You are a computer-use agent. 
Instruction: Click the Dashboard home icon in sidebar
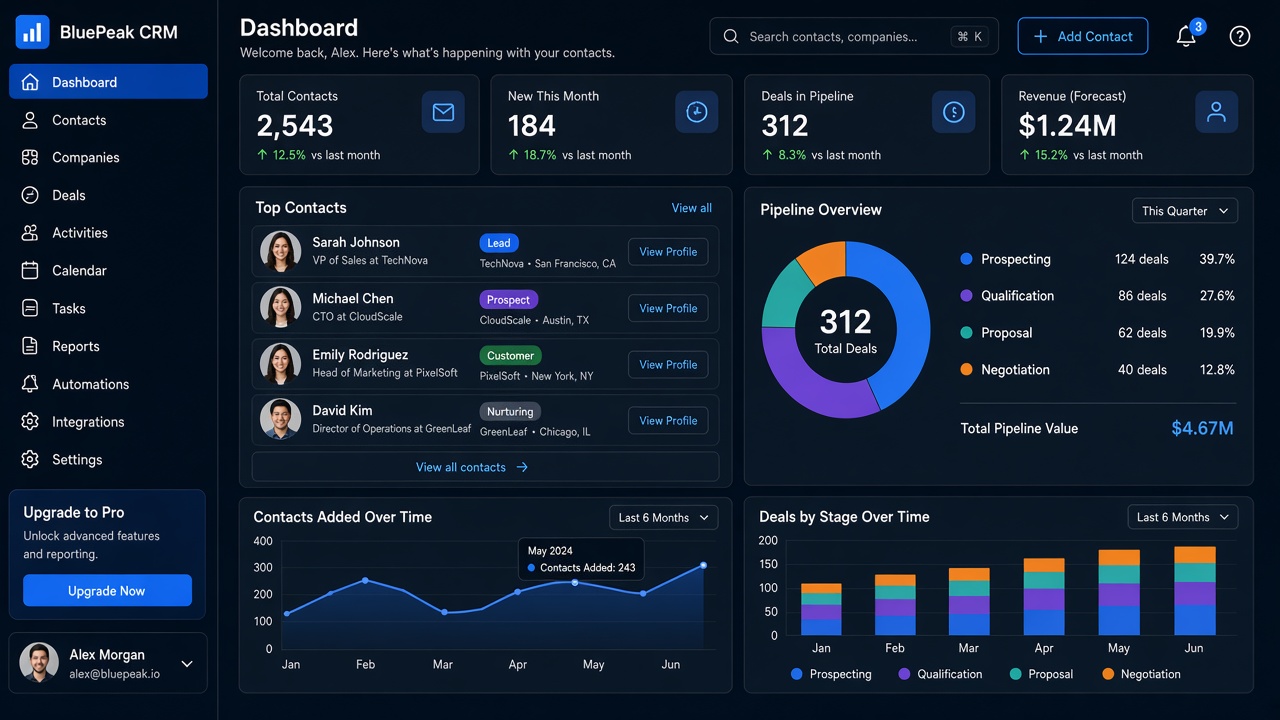click(x=30, y=82)
